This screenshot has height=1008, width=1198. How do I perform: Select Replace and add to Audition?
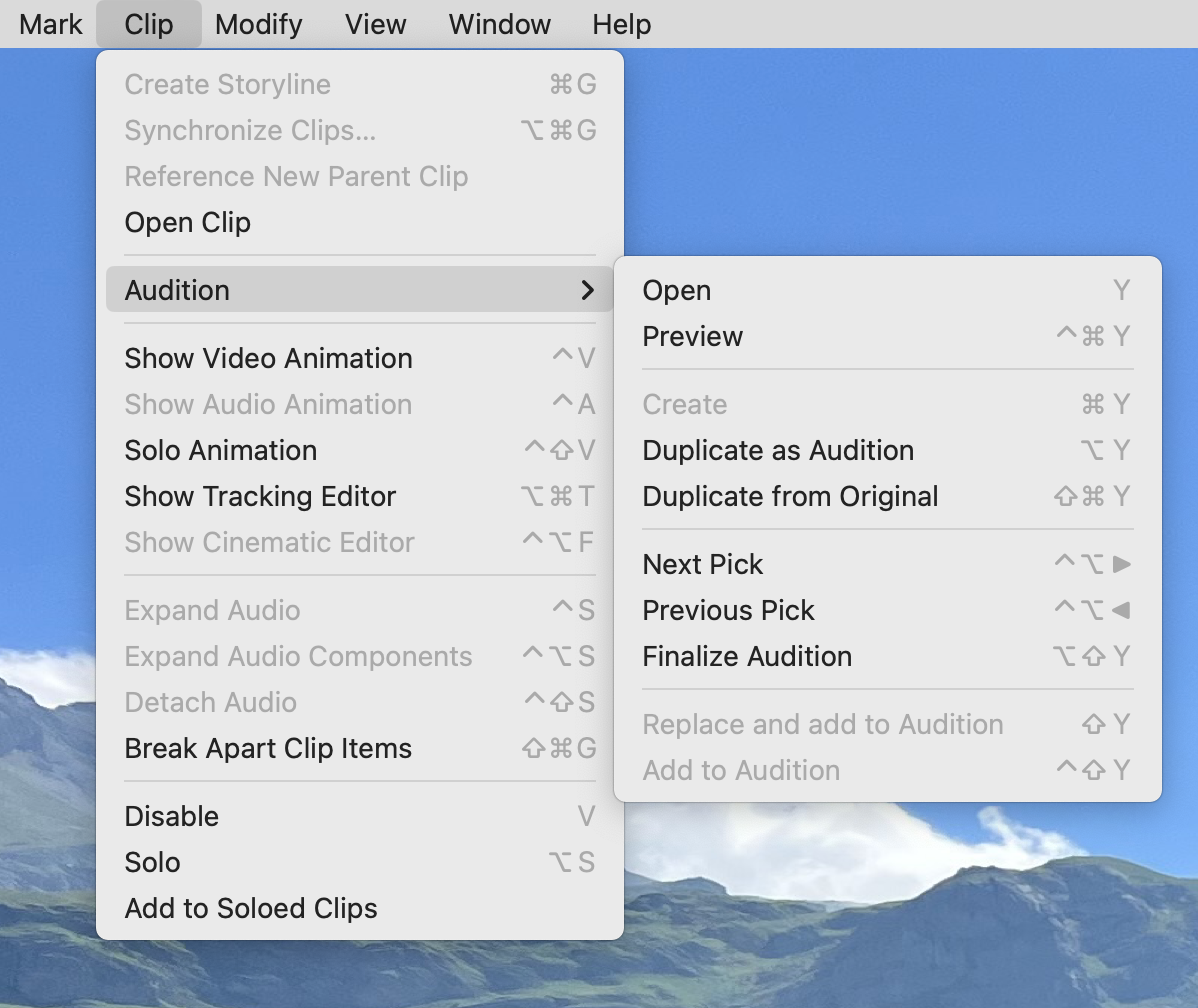[888, 724]
